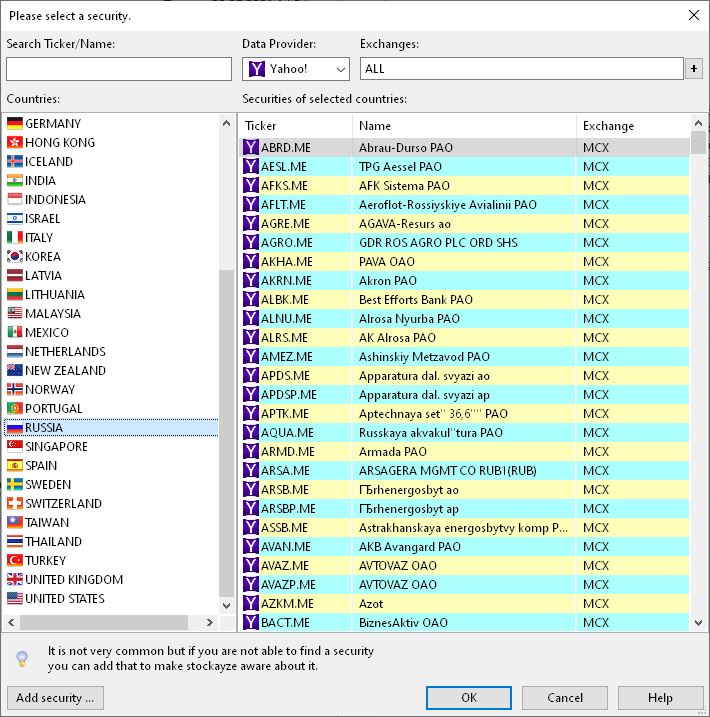This screenshot has width=710, height=717.
Task: Click Yahoo icon beside ABRD.ME ticker
Action: [251, 147]
